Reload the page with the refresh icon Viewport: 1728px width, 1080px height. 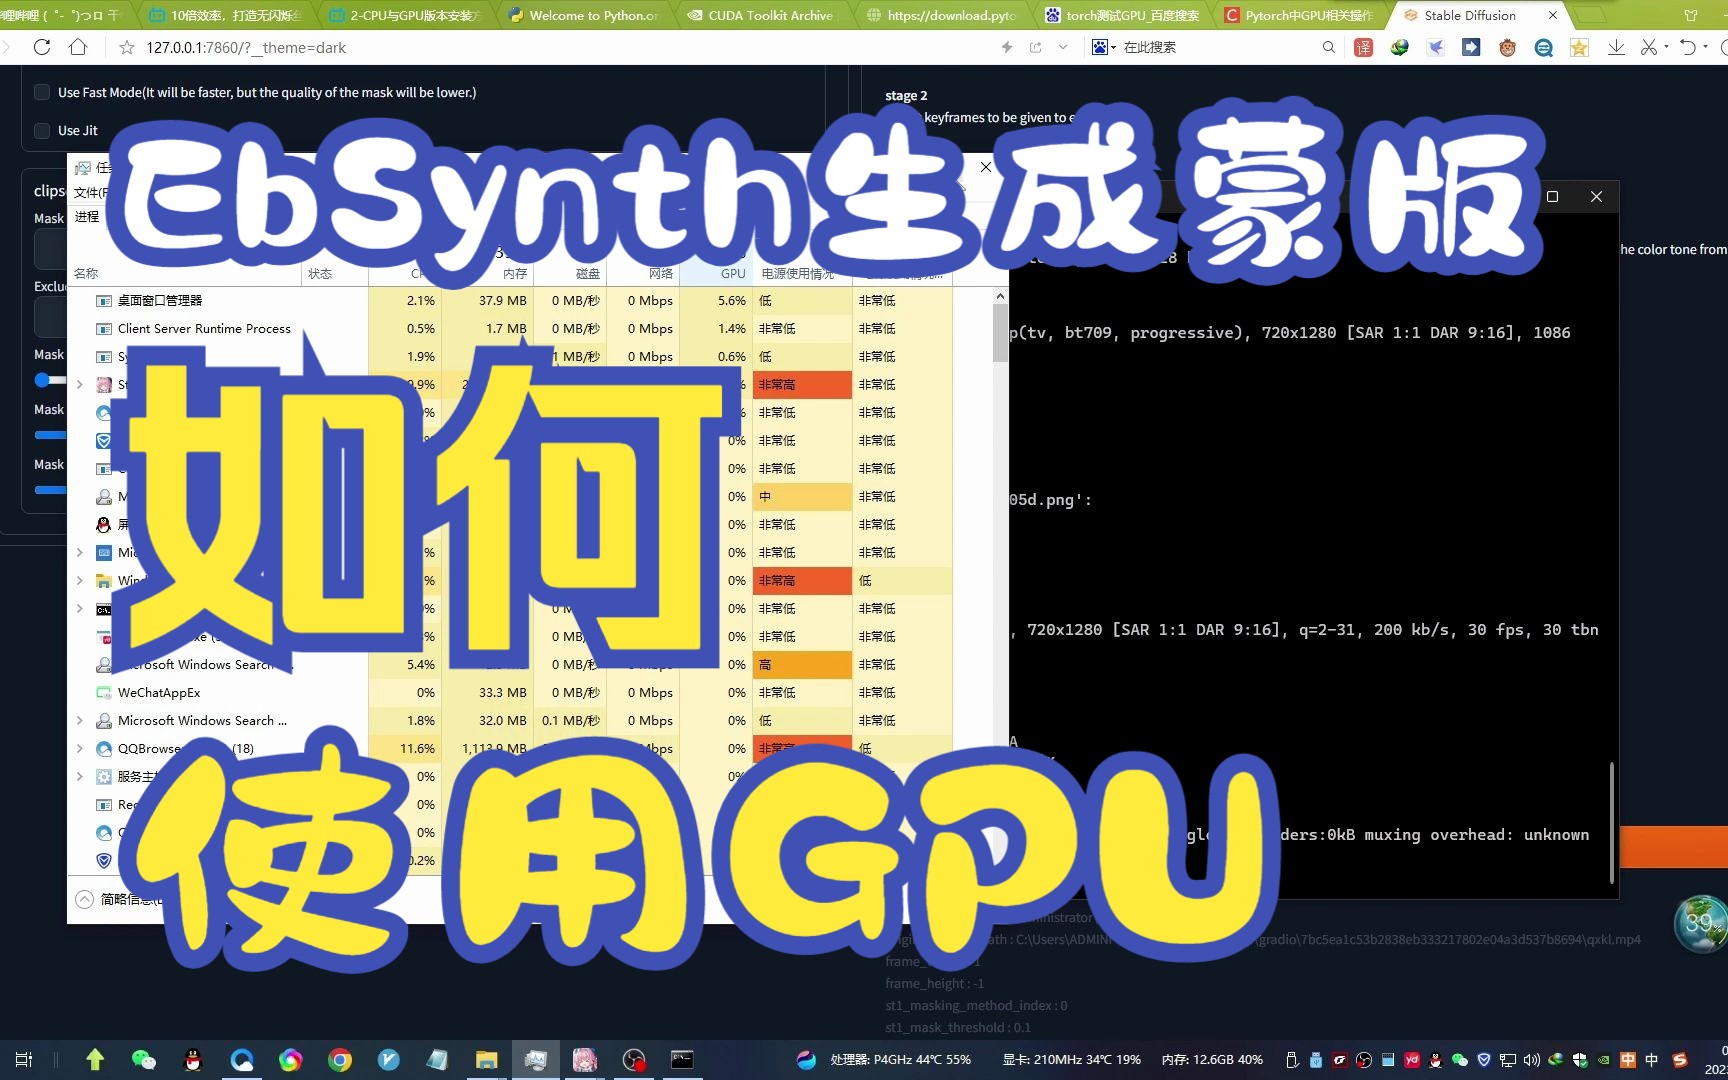coord(41,47)
